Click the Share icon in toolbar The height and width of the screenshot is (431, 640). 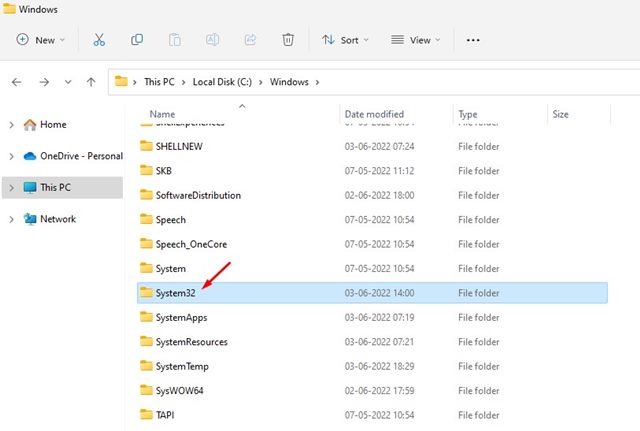point(250,40)
